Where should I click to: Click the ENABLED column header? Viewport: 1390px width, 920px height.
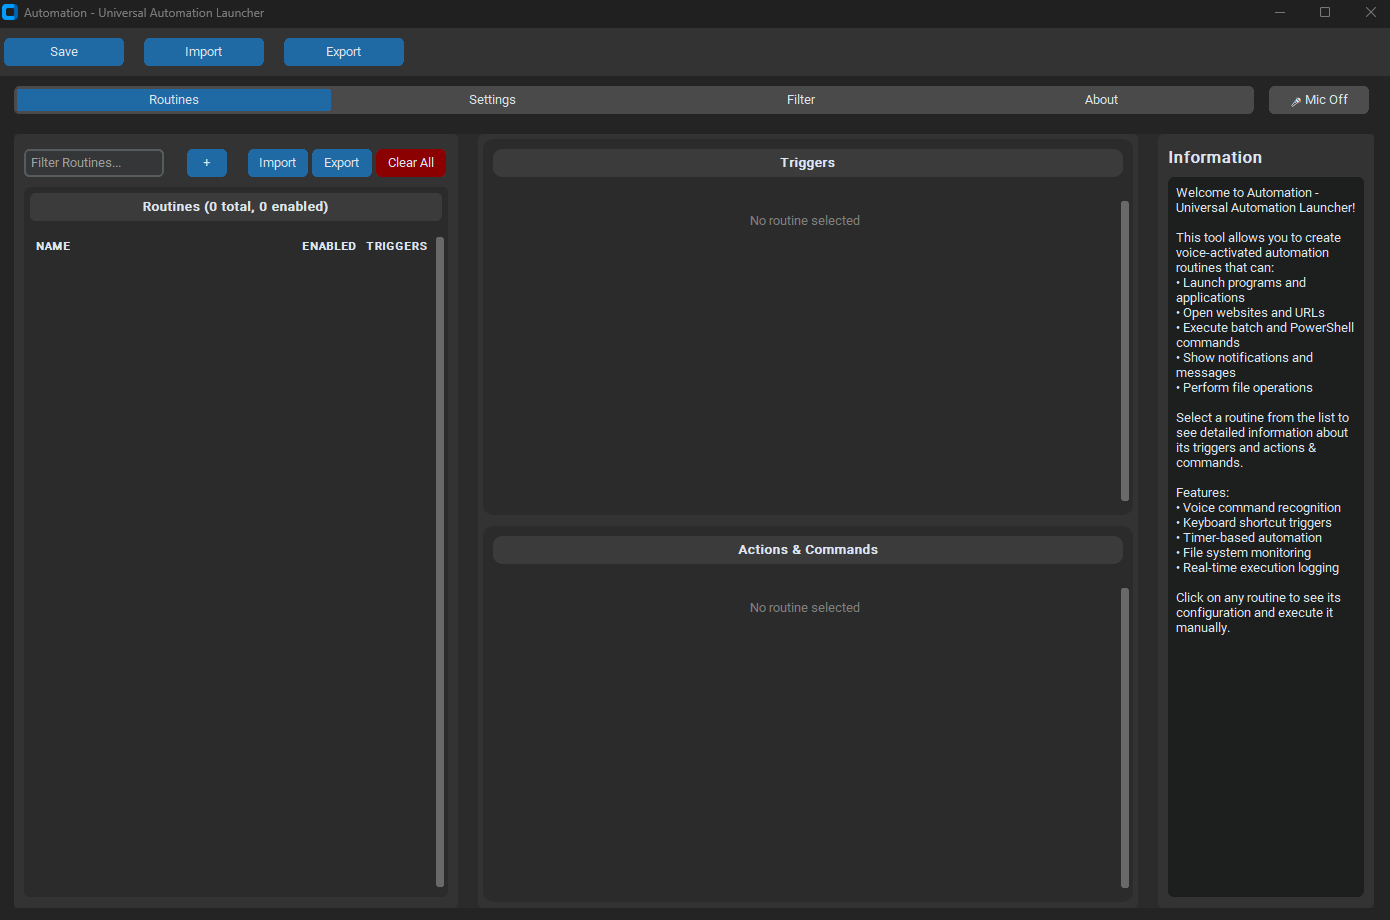(329, 246)
